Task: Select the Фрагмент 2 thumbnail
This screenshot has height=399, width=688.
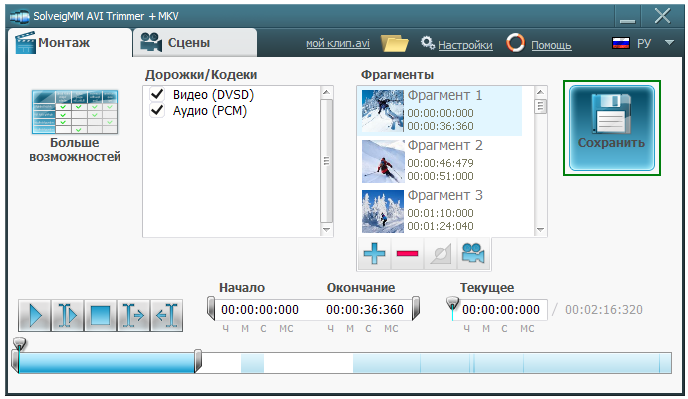Action: pyautogui.click(x=383, y=161)
